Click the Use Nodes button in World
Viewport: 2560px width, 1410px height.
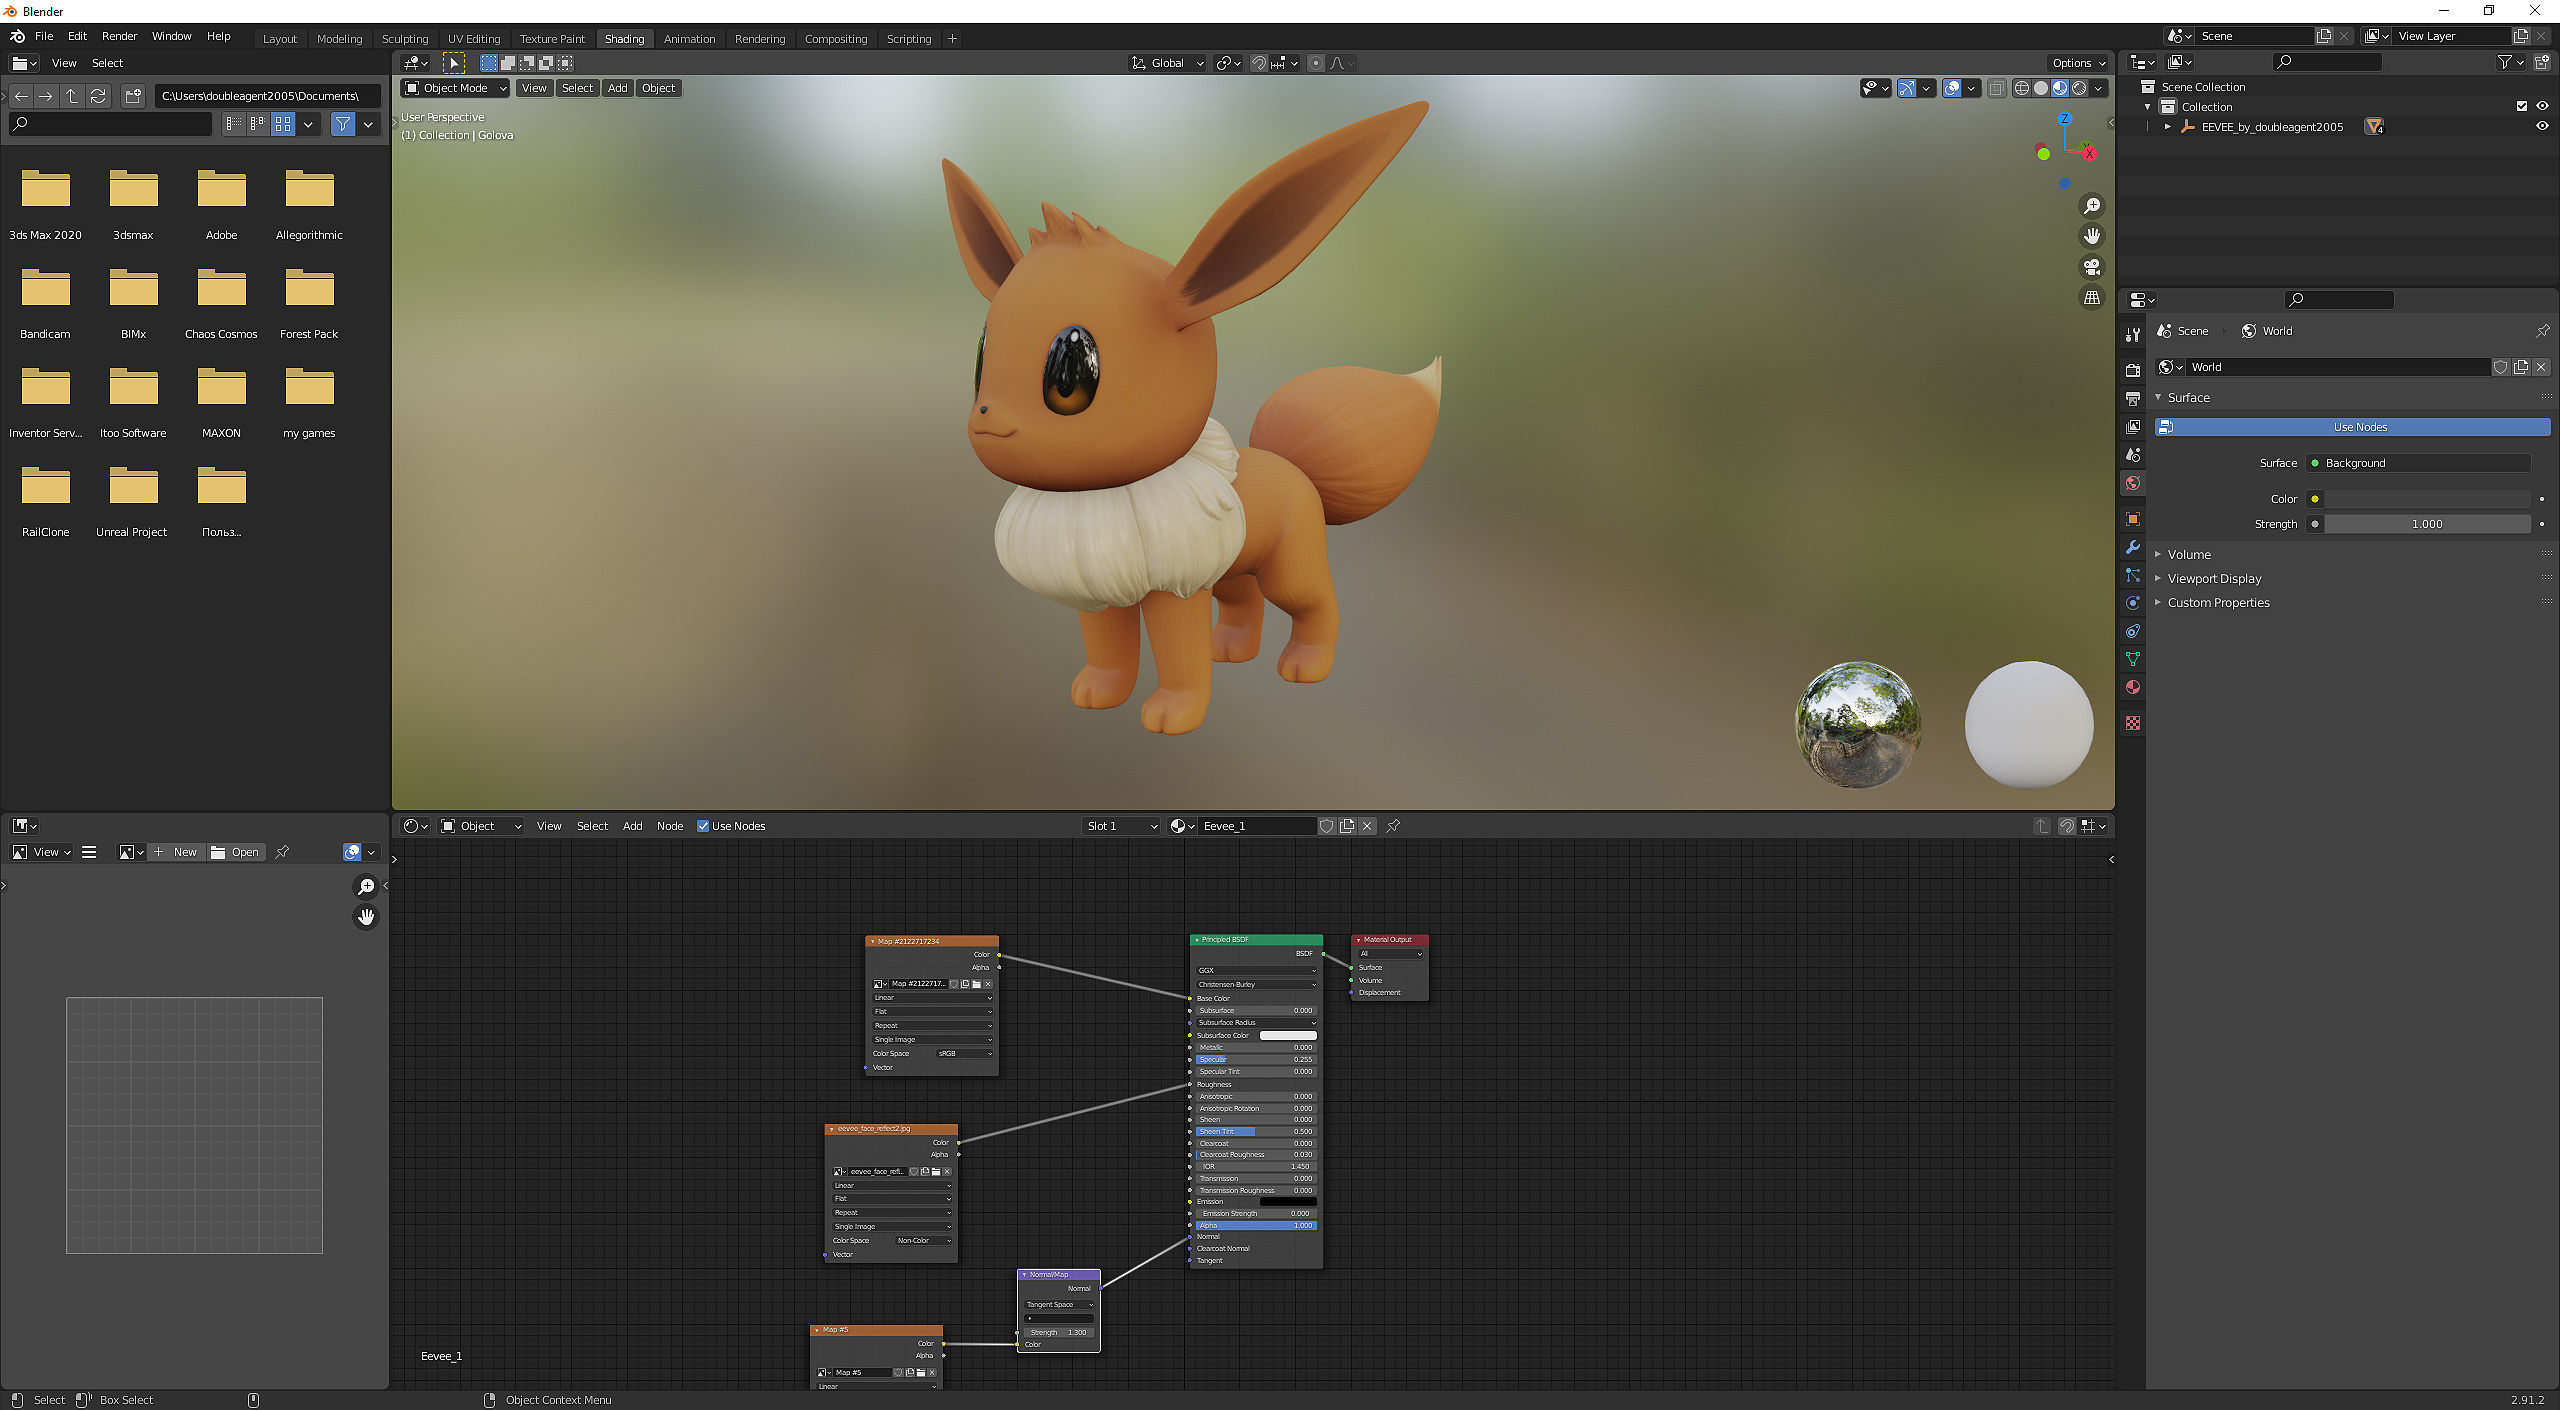tap(2353, 427)
